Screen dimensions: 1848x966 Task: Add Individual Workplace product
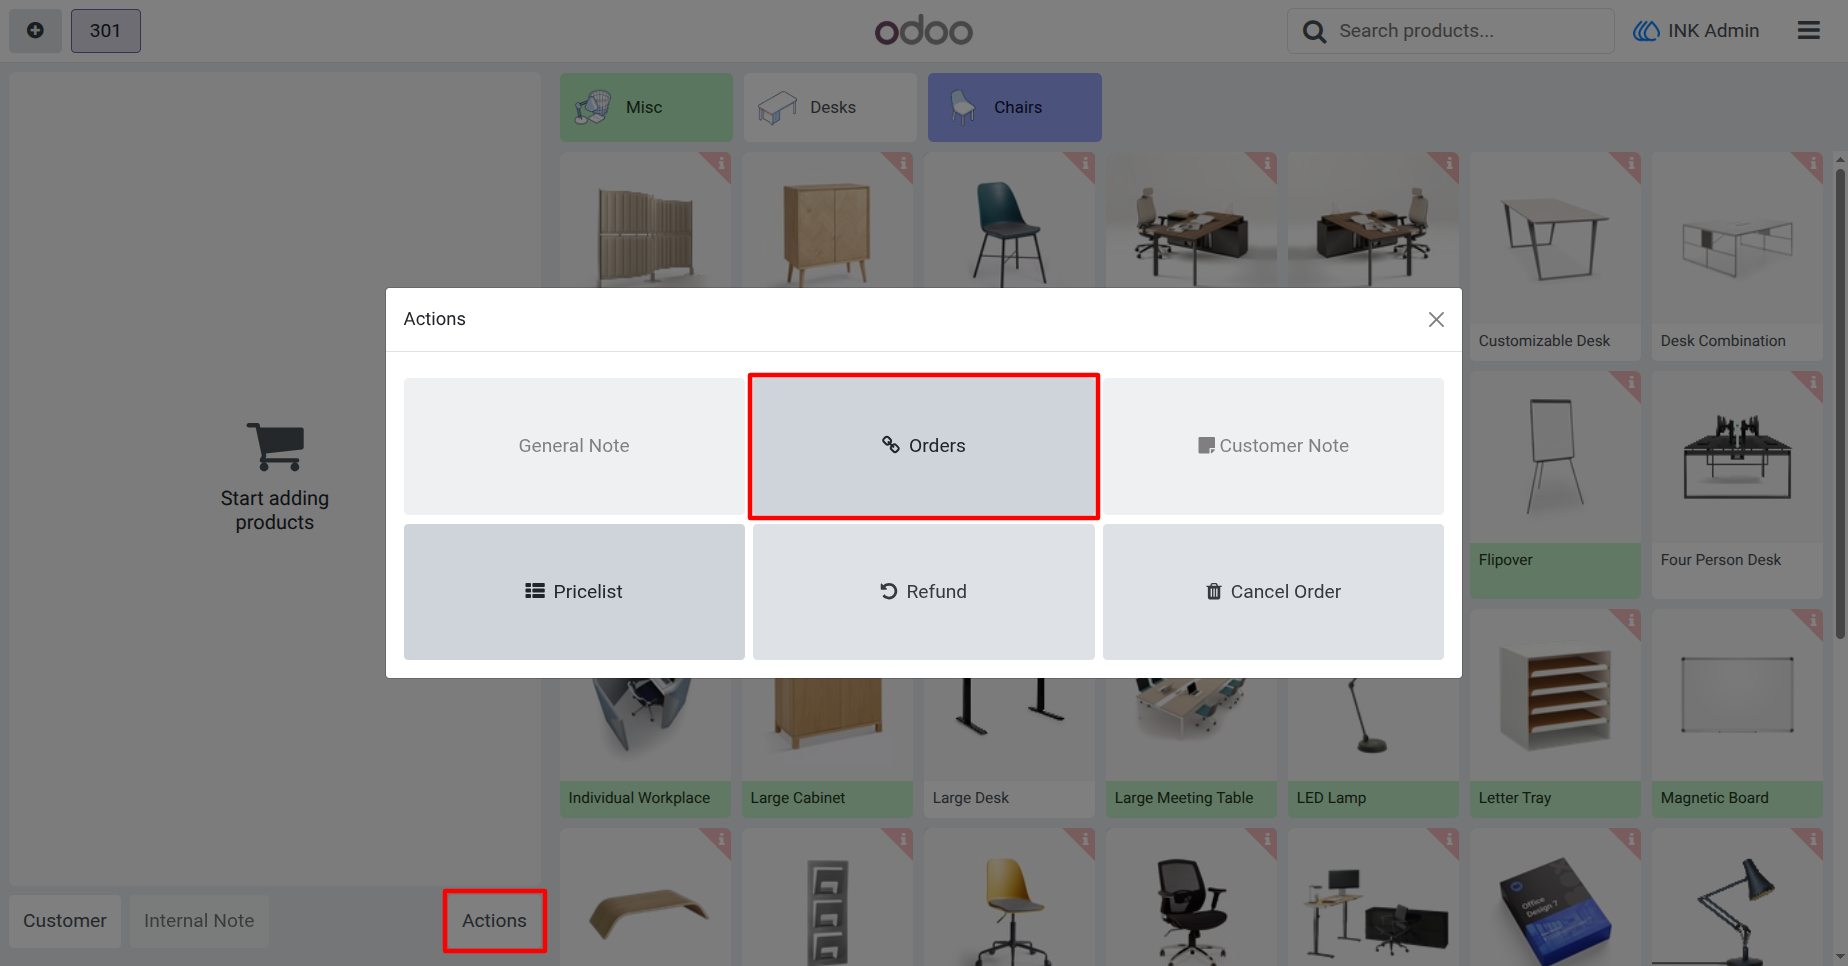click(x=646, y=747)
